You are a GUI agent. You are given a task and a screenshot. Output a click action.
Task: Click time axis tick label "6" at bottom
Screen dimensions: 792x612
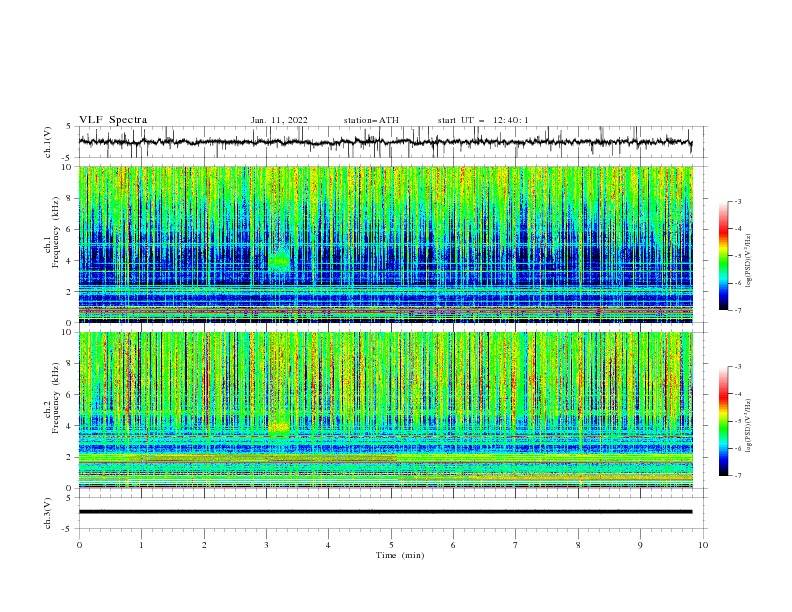[453, 545]
